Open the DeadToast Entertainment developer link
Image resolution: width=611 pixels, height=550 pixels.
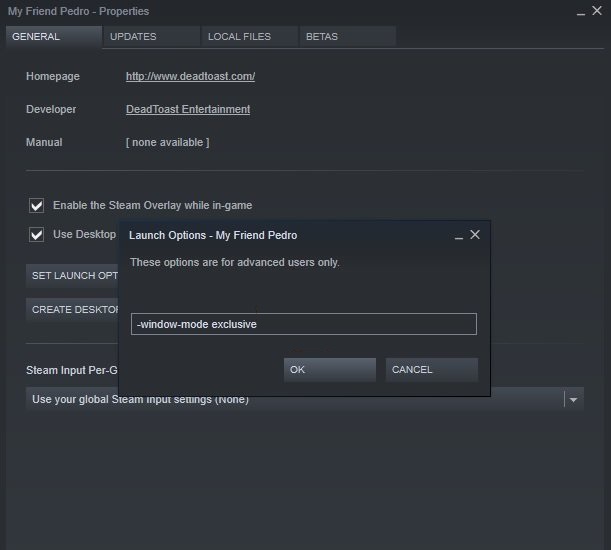click(188, 110)
